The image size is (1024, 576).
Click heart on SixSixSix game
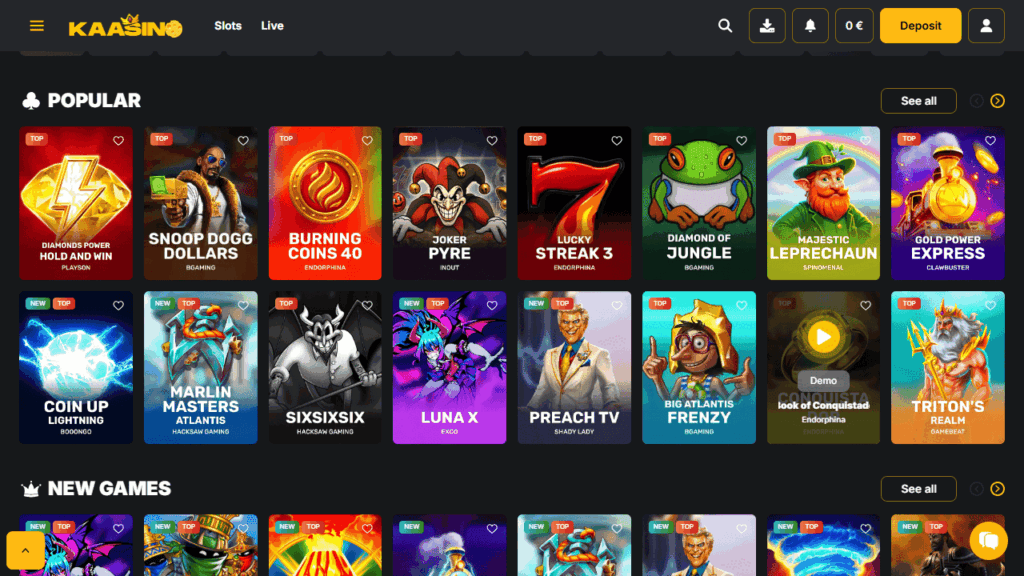click(367, 305)
